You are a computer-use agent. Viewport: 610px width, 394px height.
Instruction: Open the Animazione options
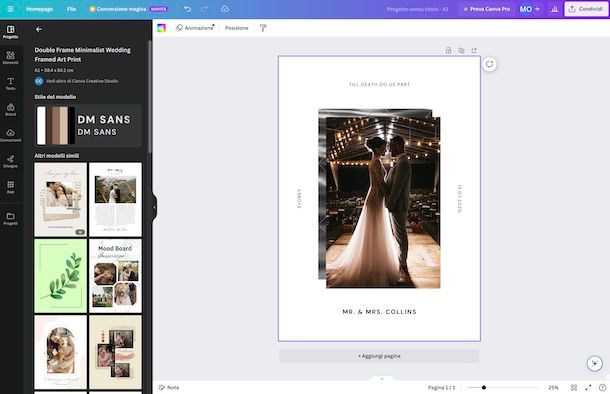(195, 28)
